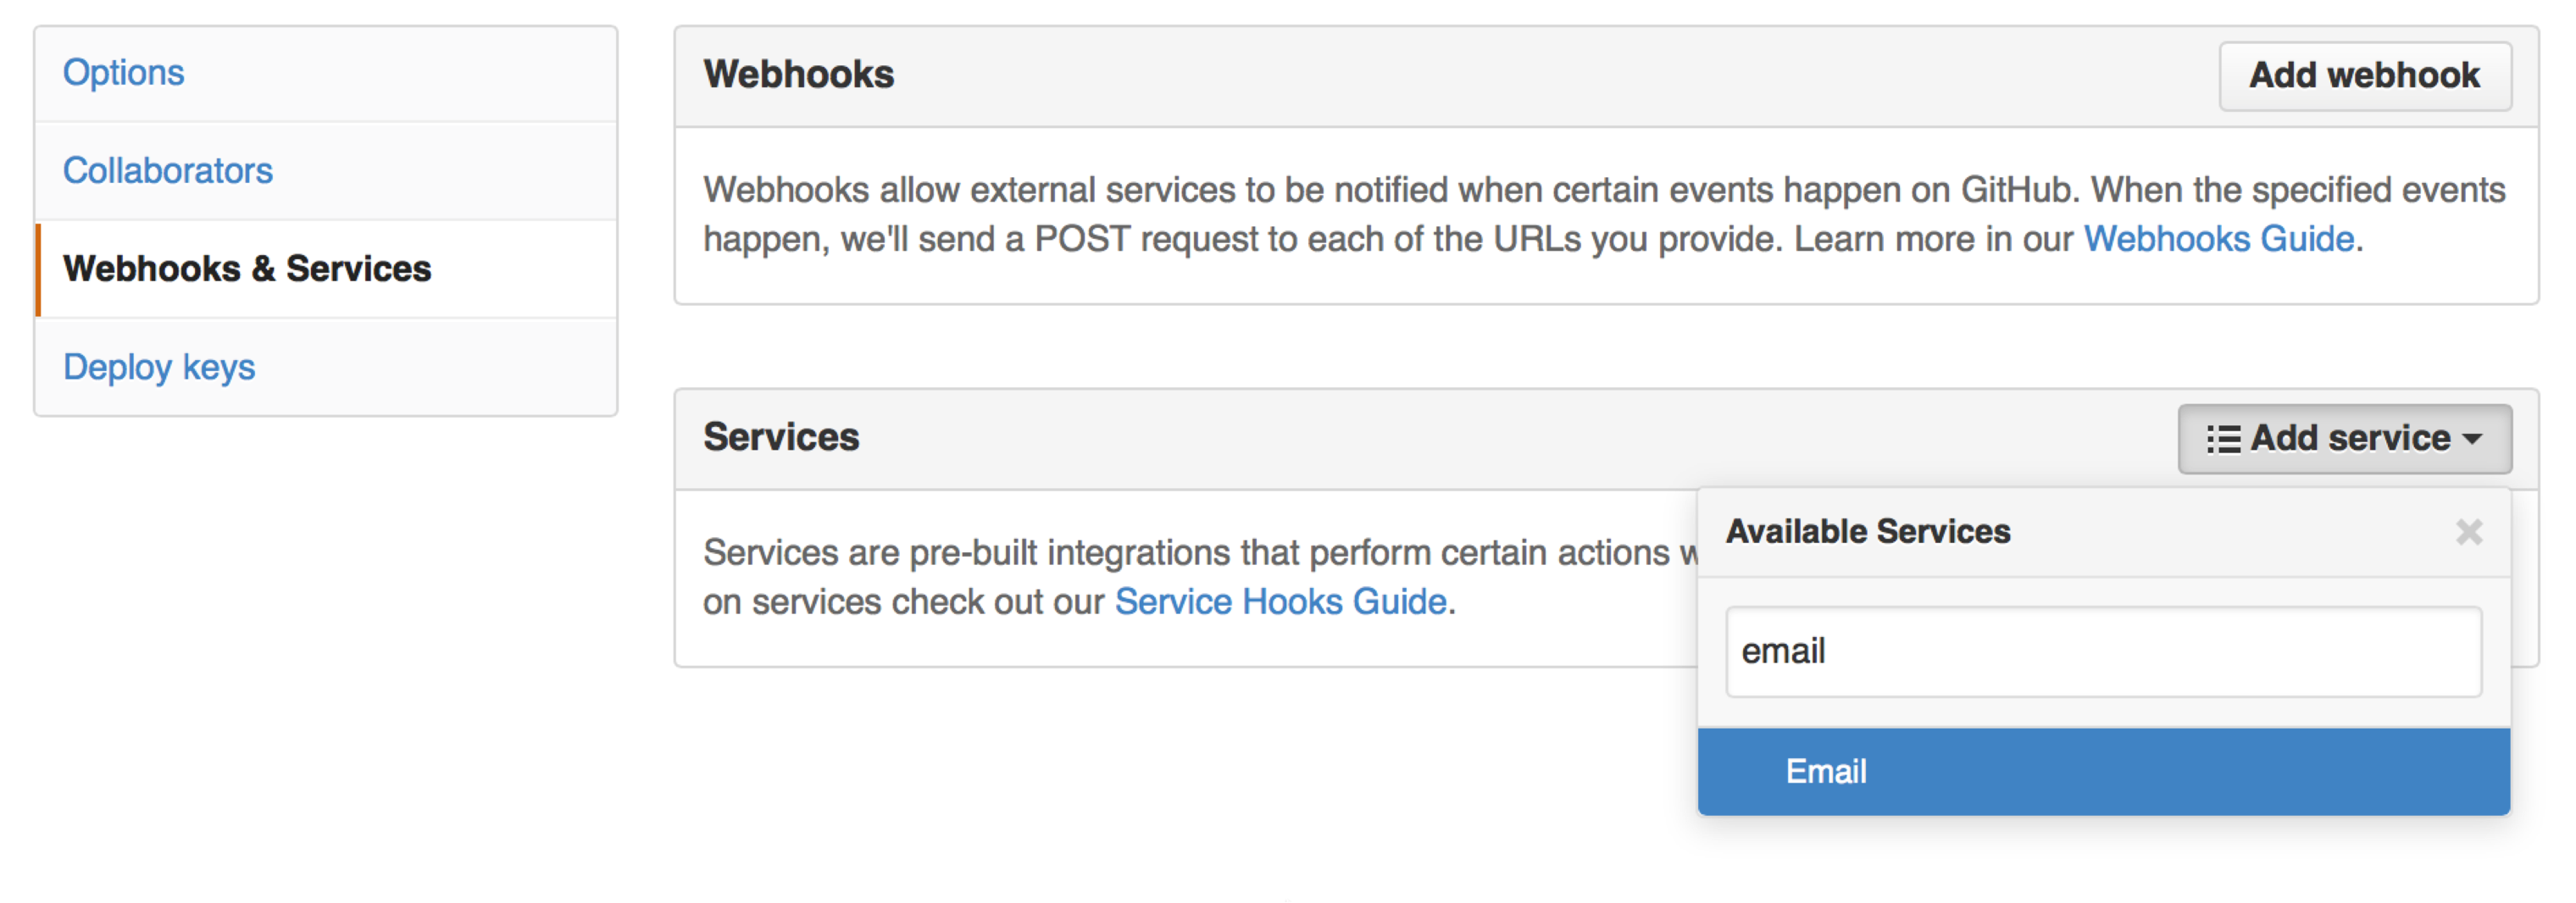
Task: Toggle the Add service dropdown
Action: [2344, 439]
